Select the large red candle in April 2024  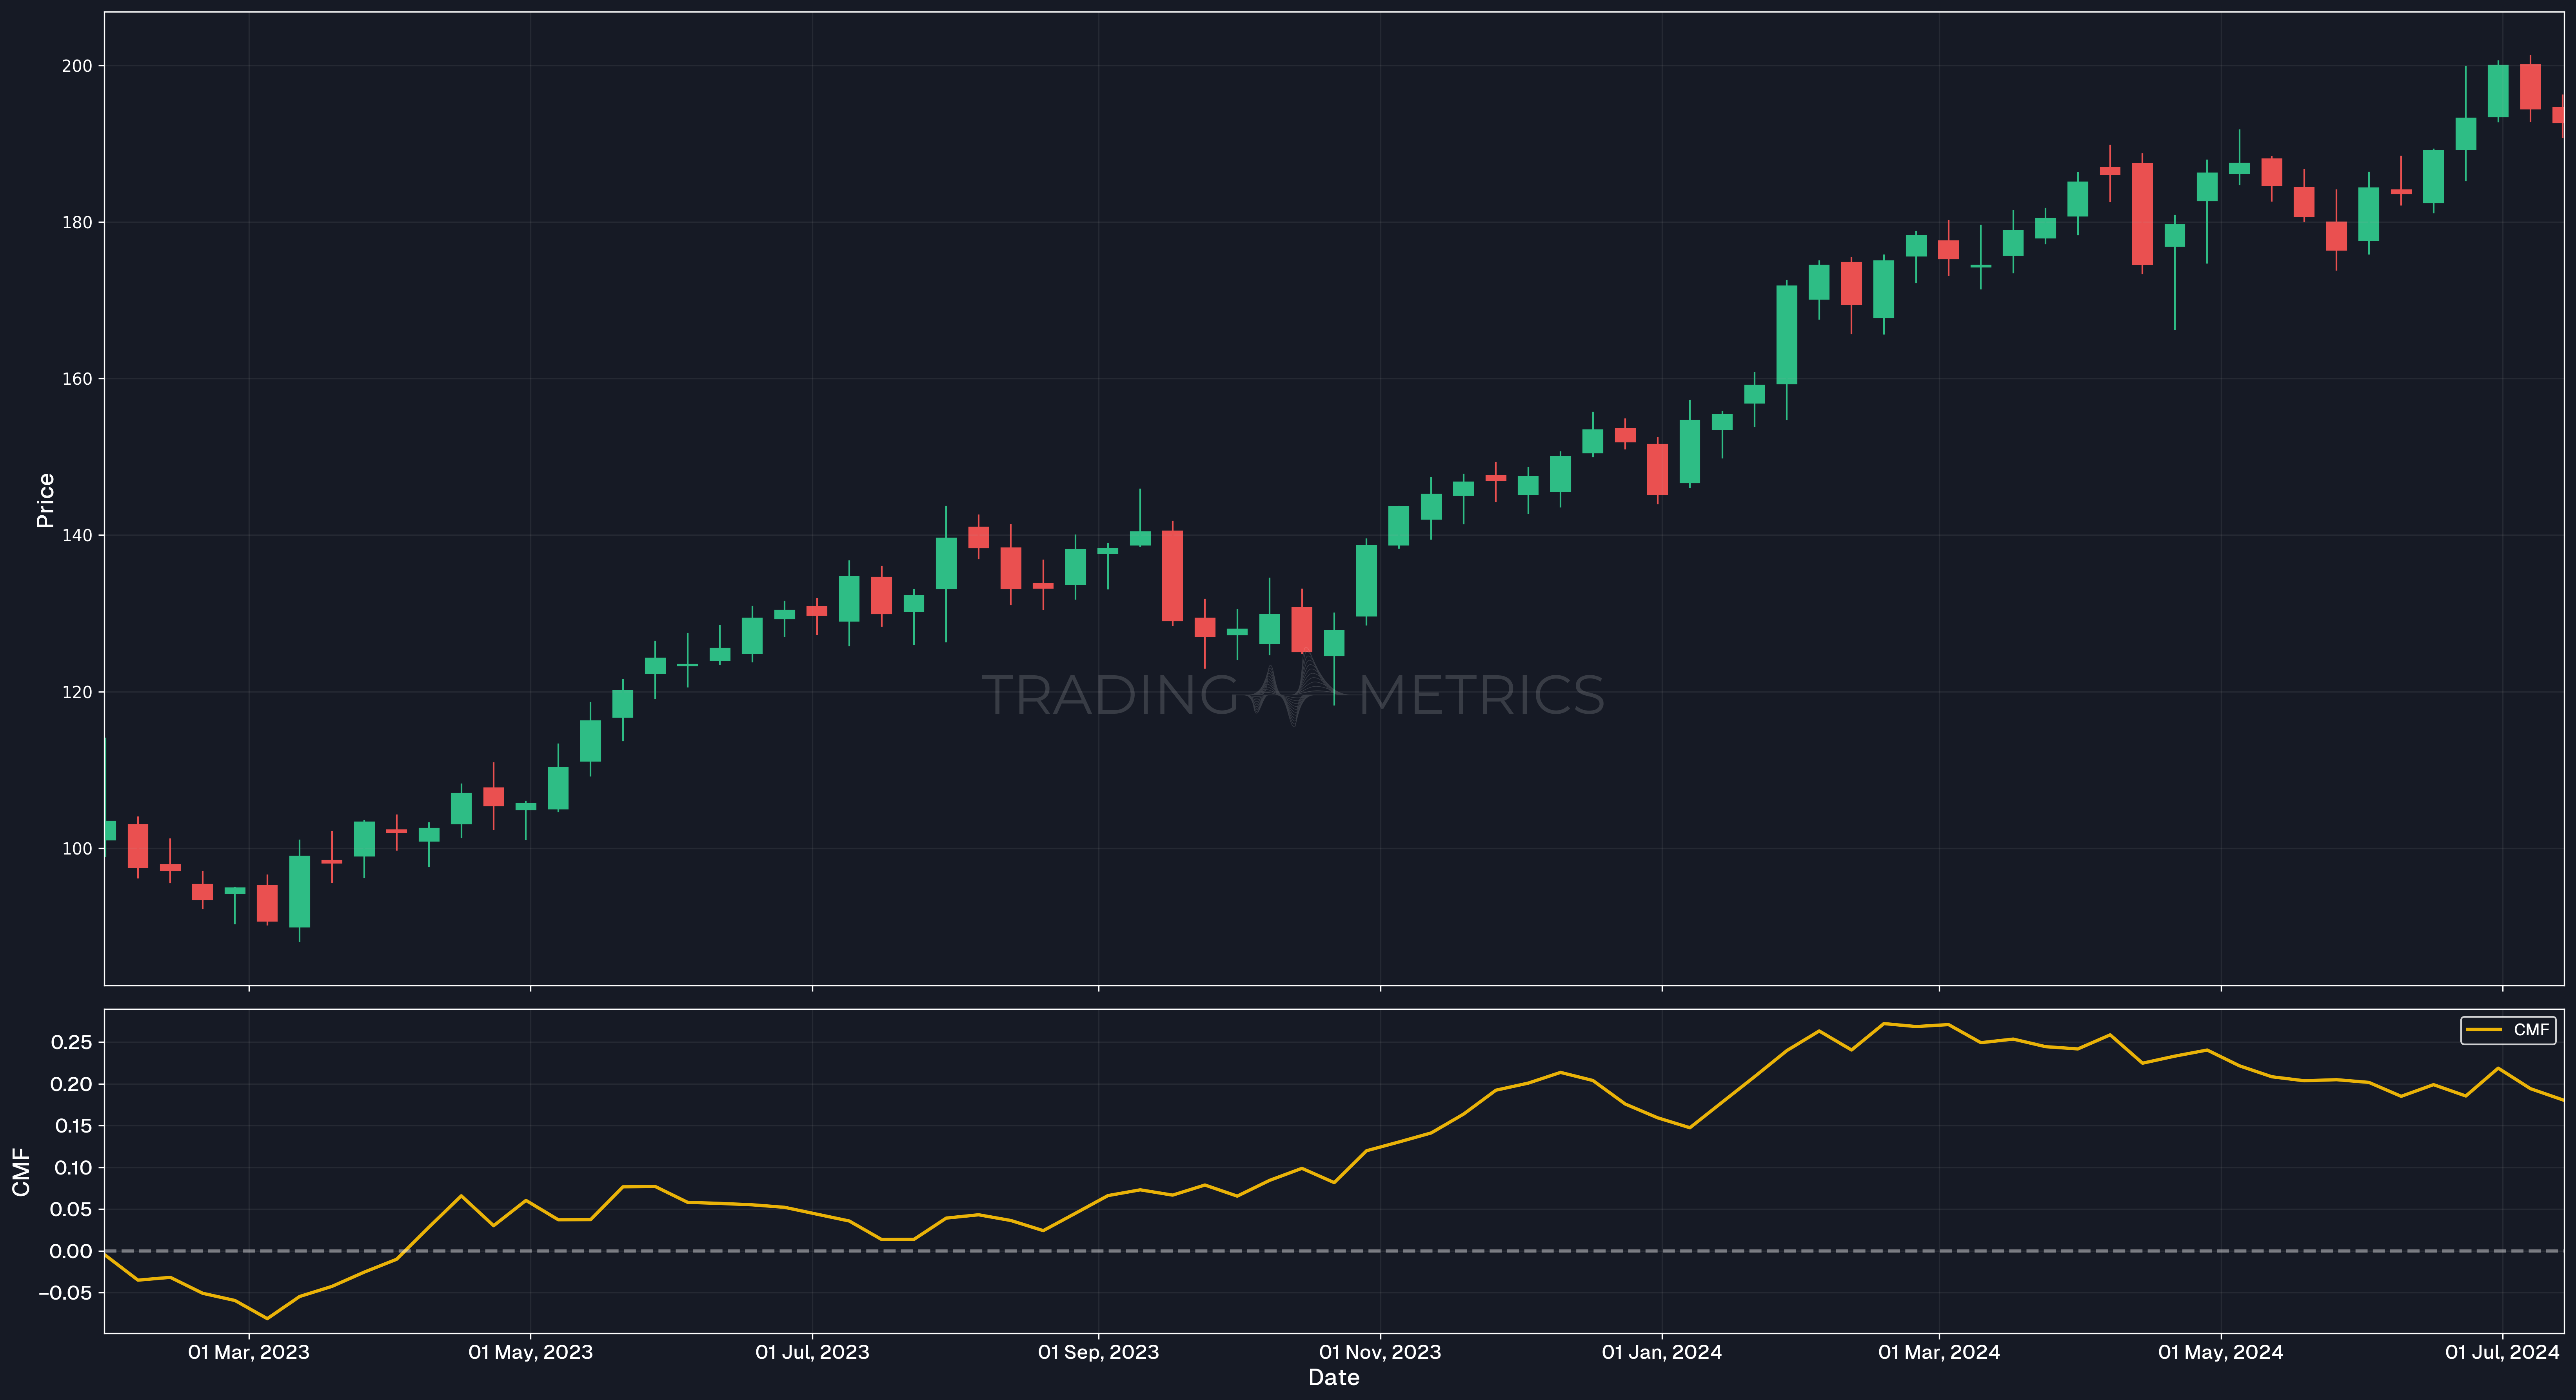coord(2142,214)
